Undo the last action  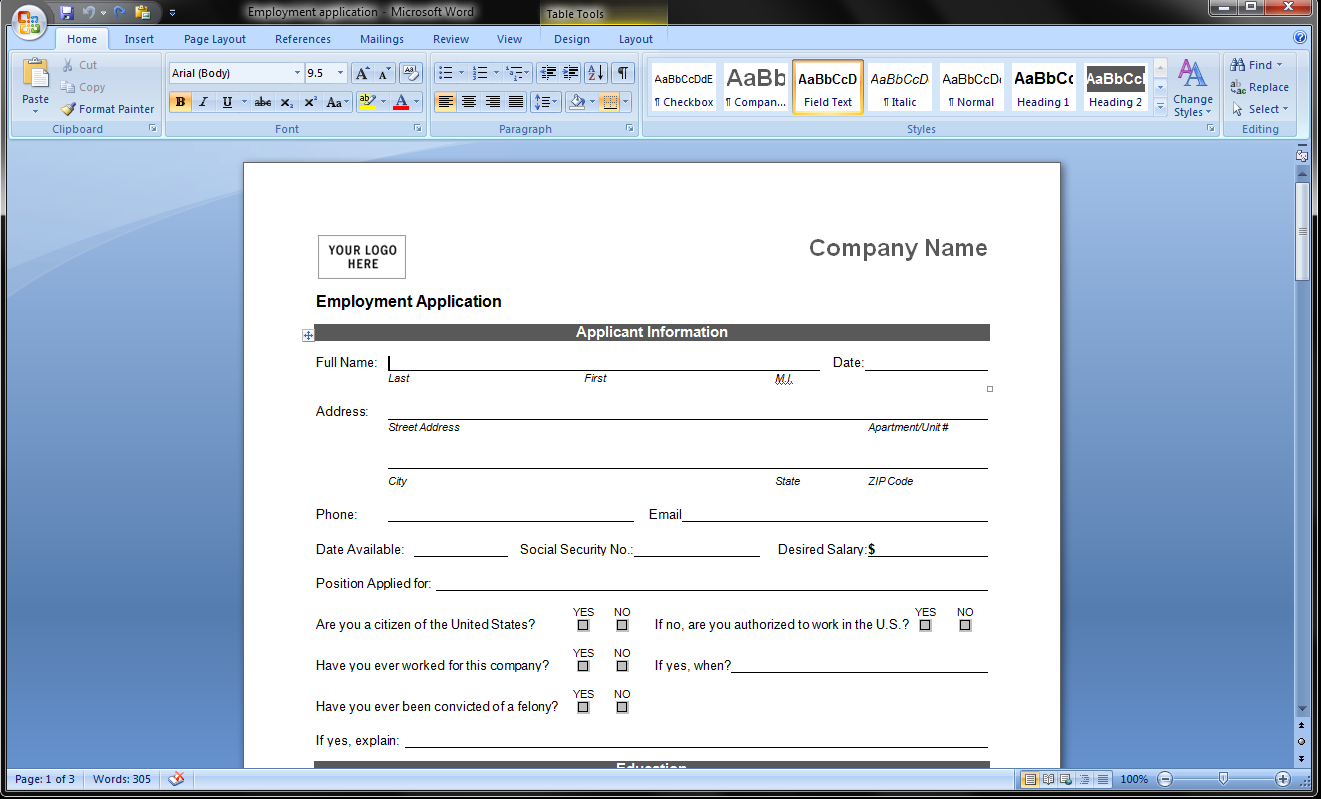click(x=88, y=12)
